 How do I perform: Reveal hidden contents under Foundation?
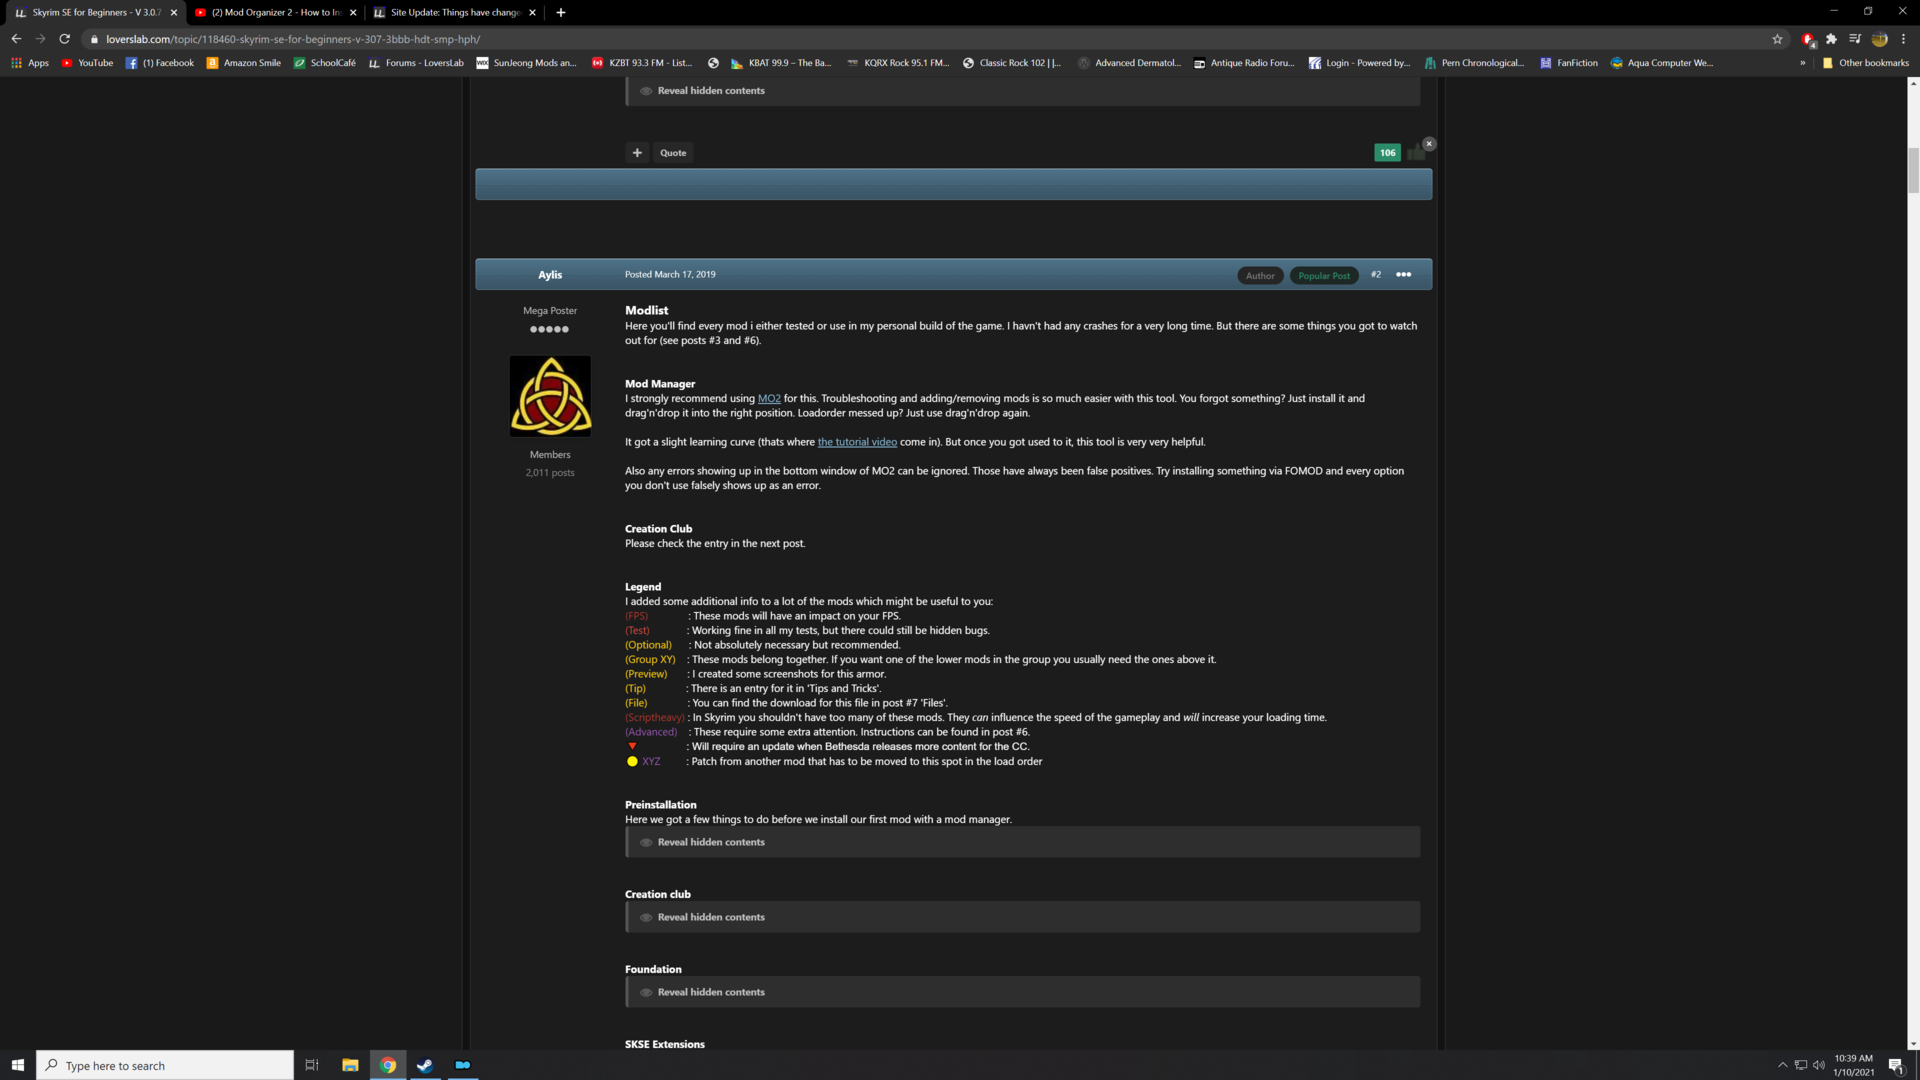[x=1022, y=992]
